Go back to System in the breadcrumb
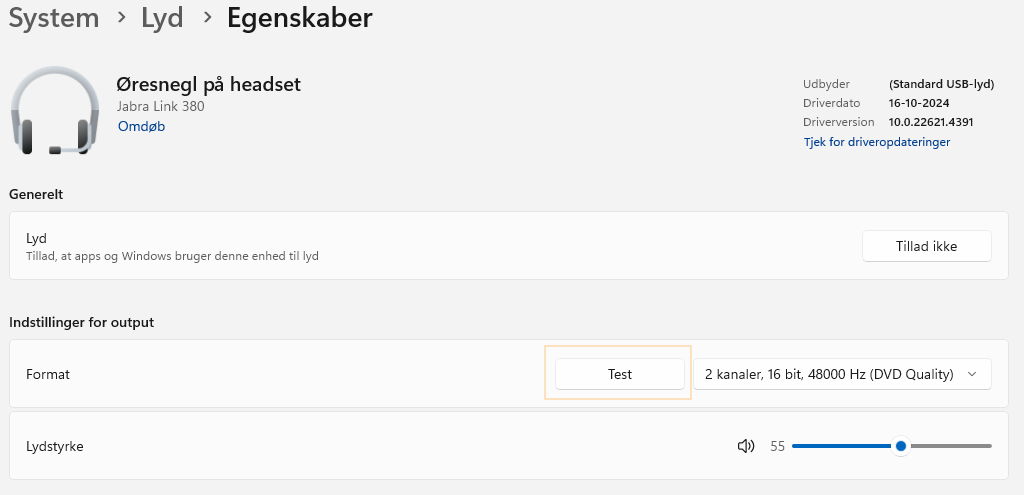 54,18
